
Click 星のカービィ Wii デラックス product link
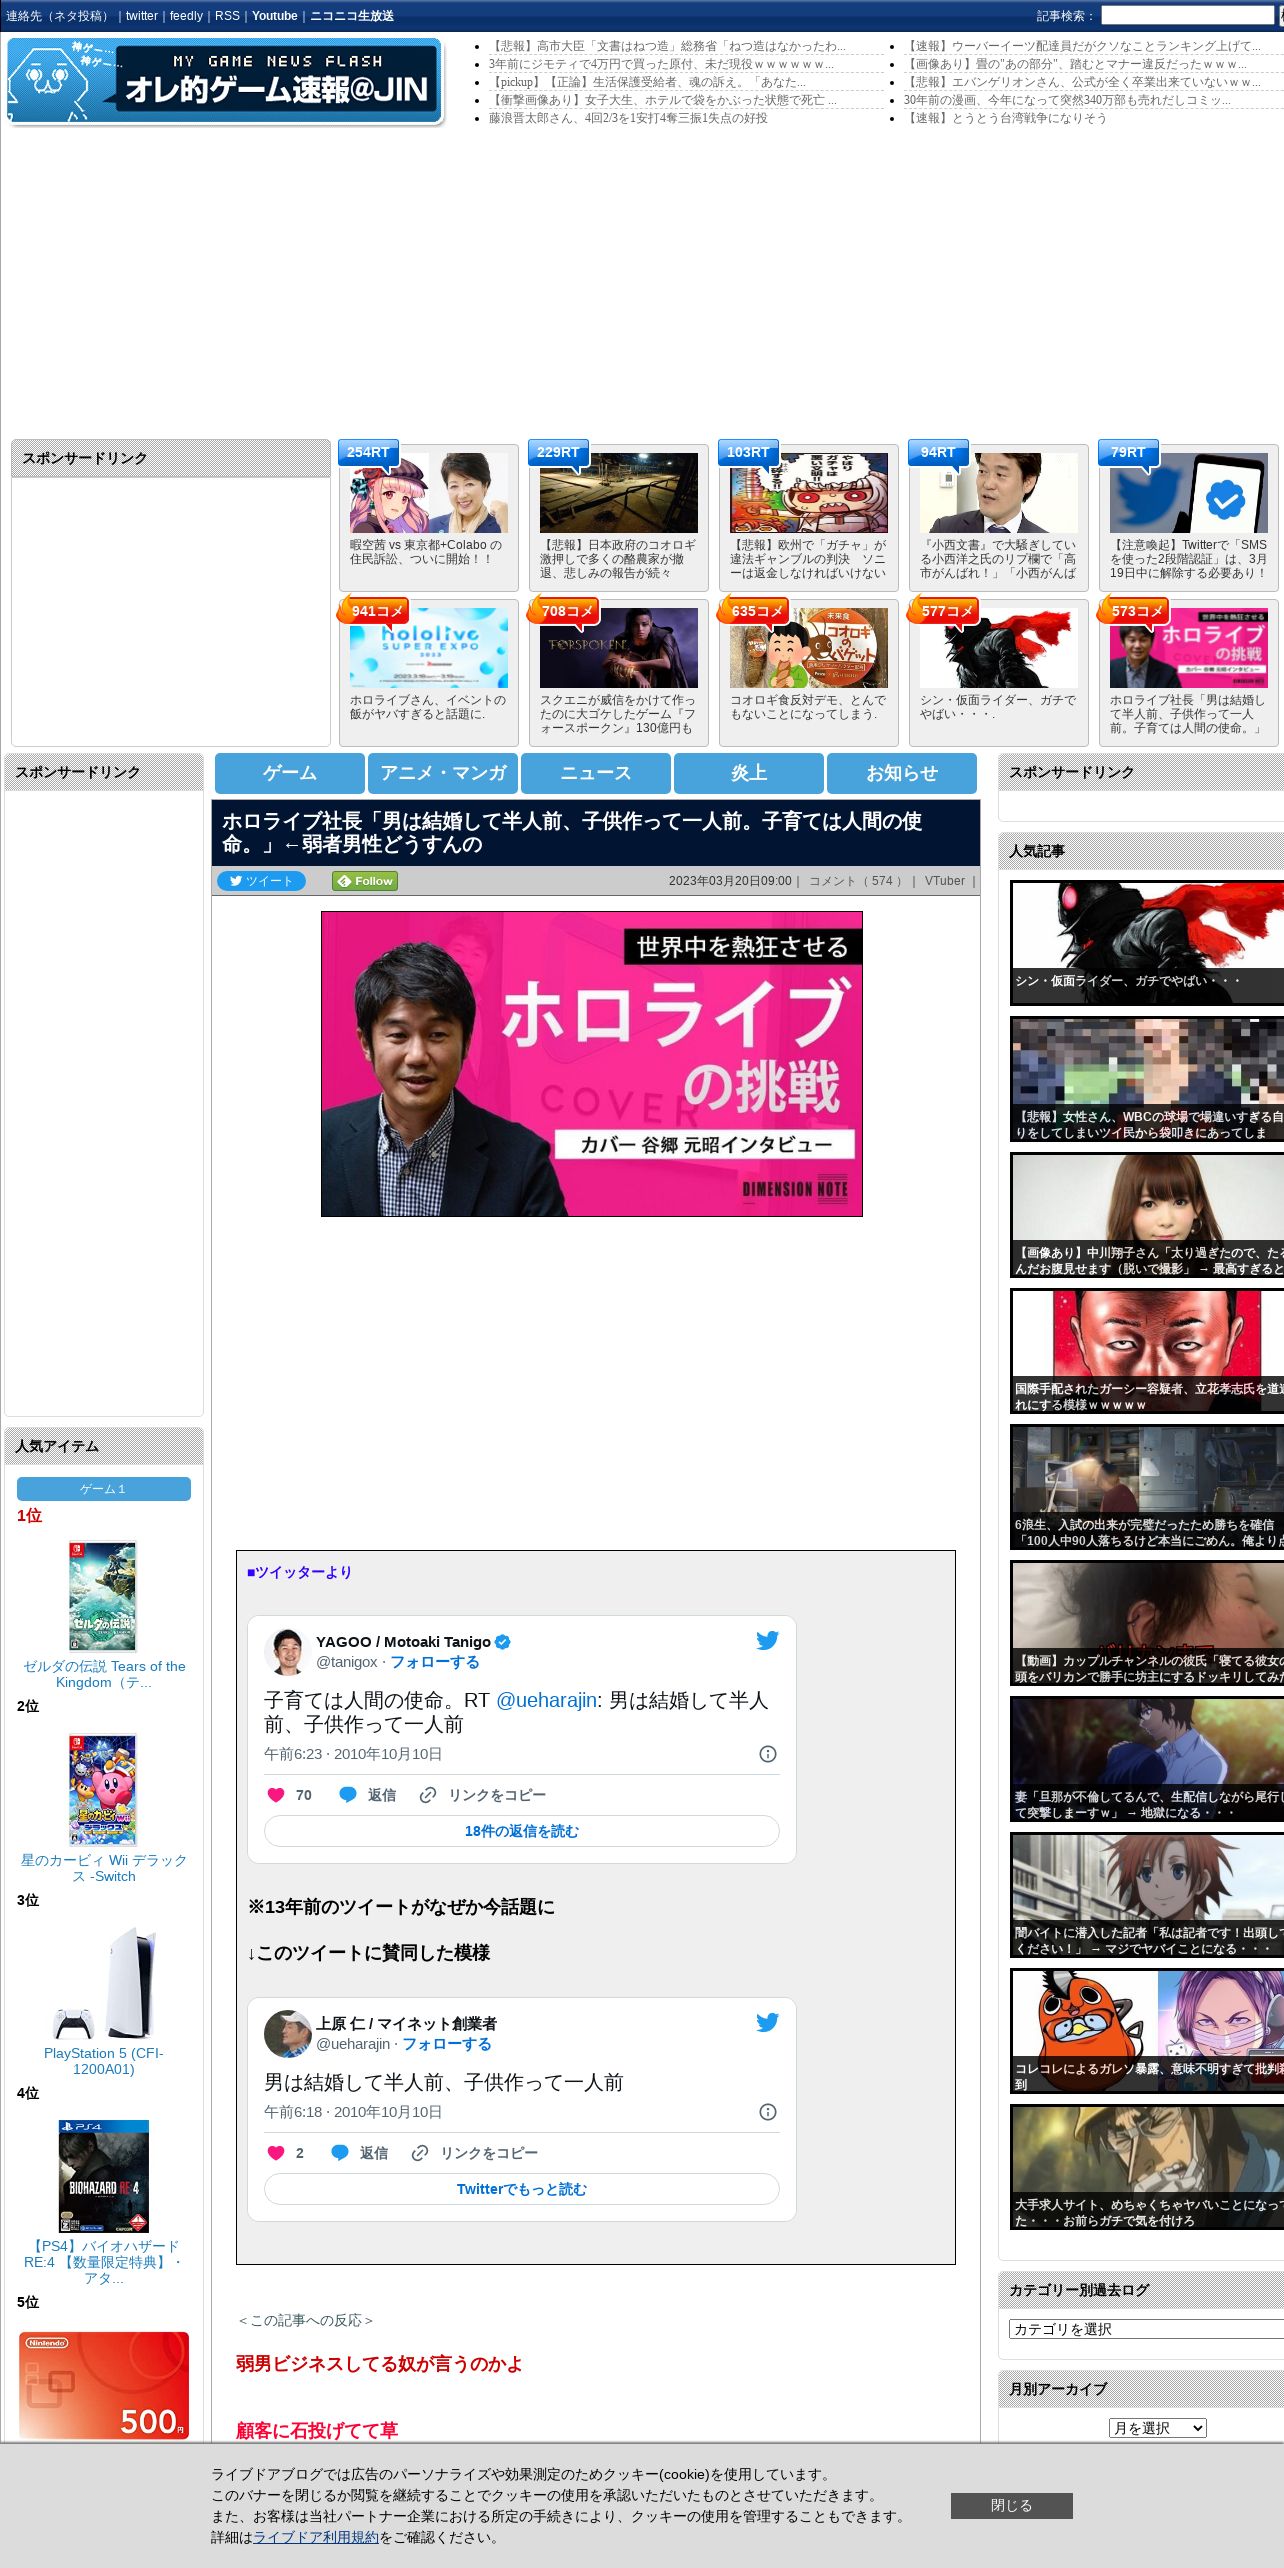(104, 1868)
